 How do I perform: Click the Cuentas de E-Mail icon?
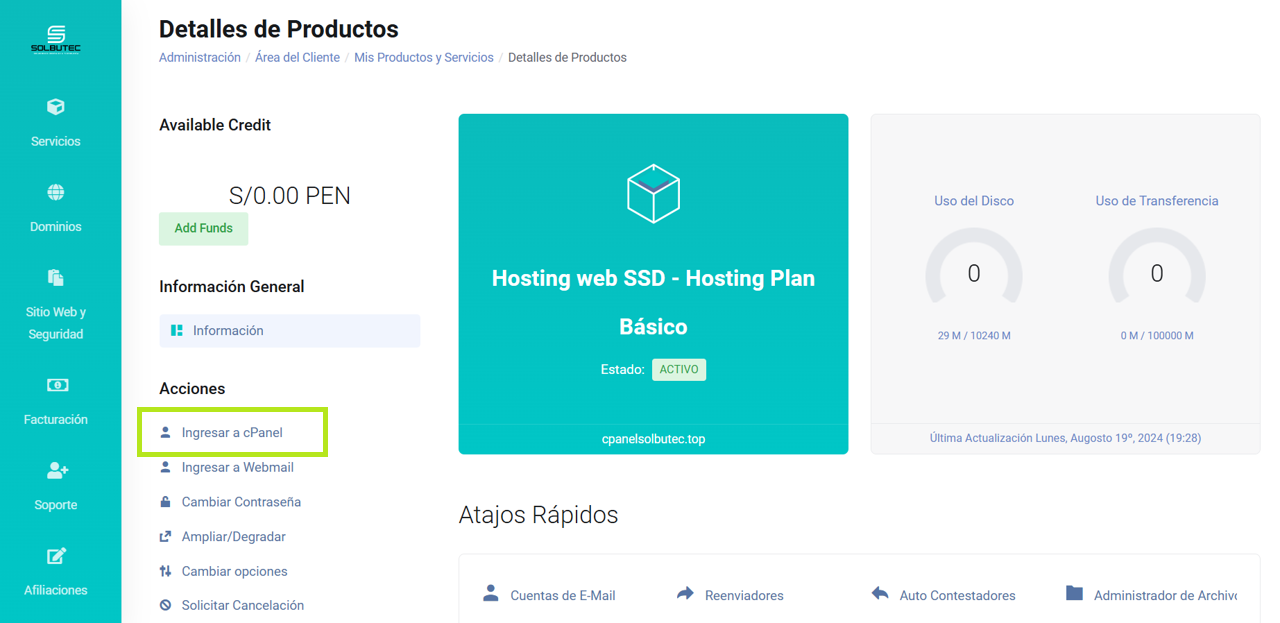coord(490,593)
